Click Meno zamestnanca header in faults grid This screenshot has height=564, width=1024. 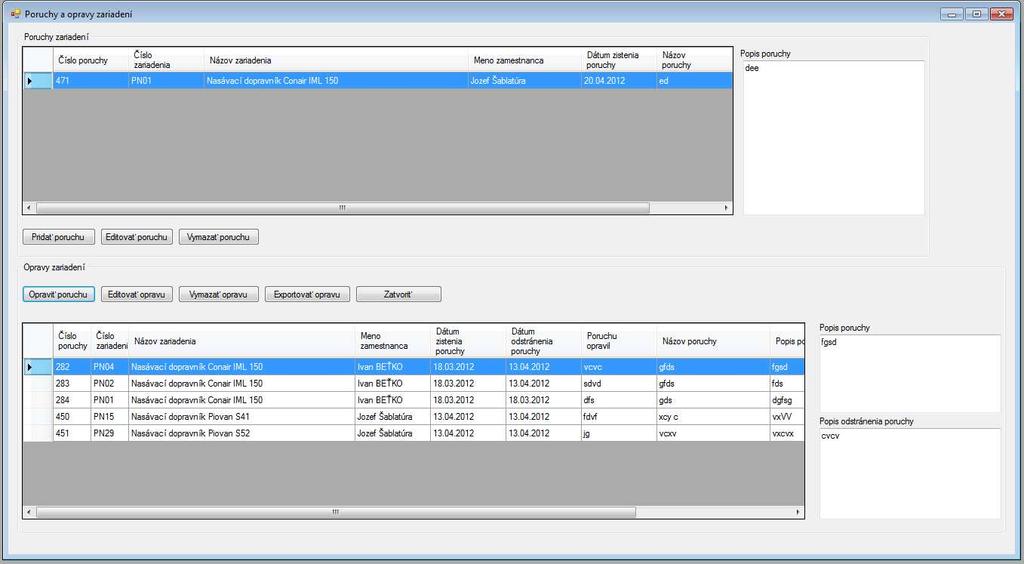tap(525, 60)
